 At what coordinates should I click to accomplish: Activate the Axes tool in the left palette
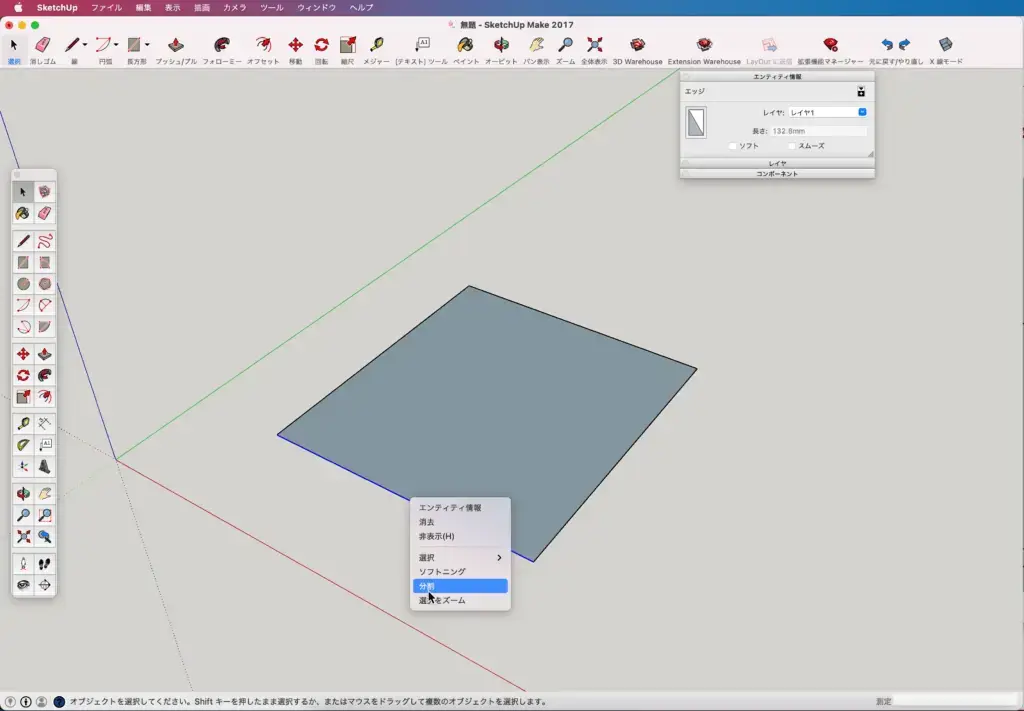(x=24, y=466)
